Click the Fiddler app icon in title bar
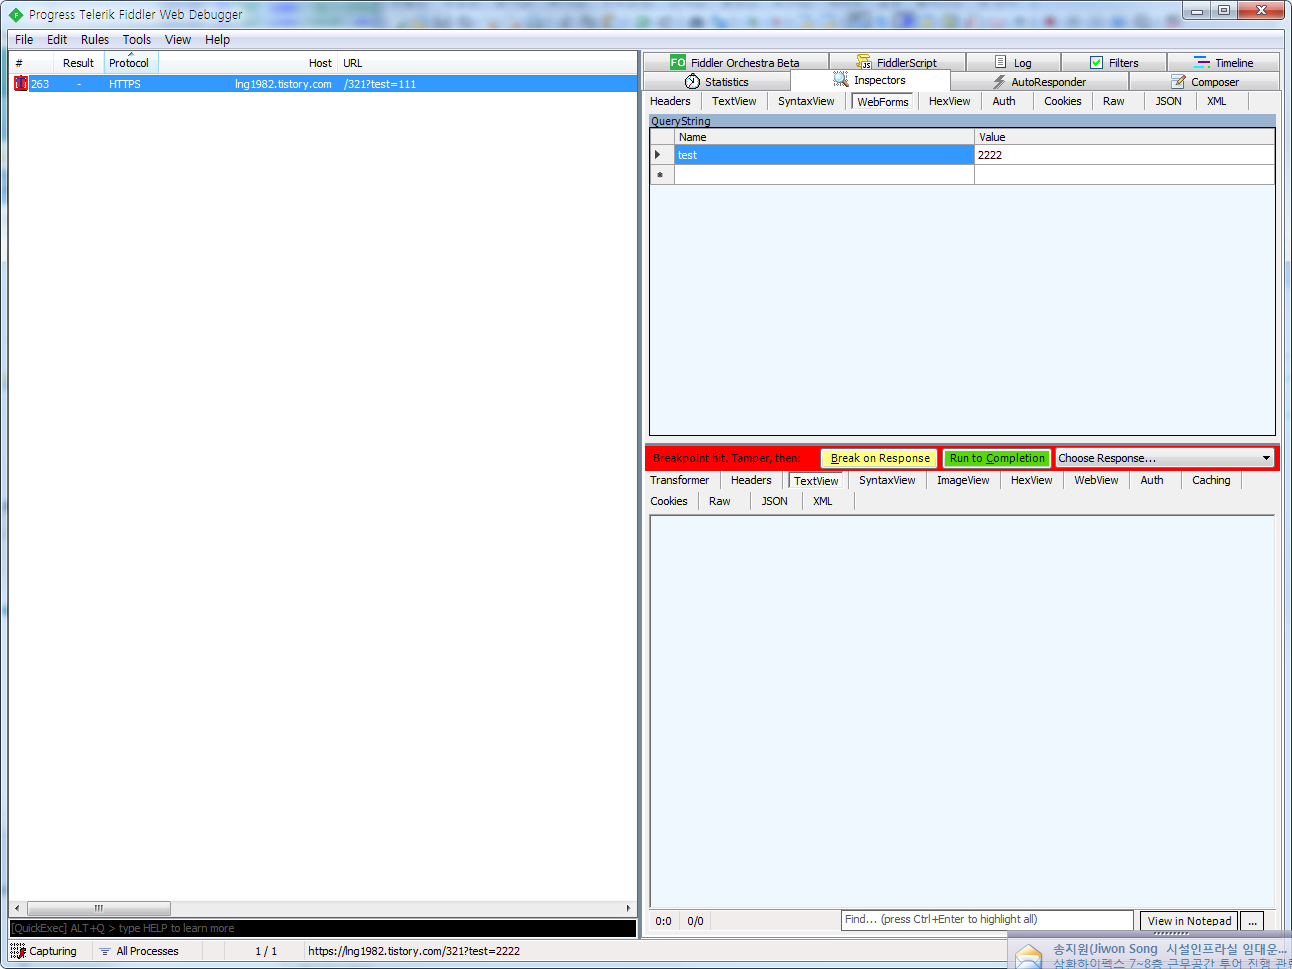The width and height of the screenshot is (1292, 969). pos(16,14)
